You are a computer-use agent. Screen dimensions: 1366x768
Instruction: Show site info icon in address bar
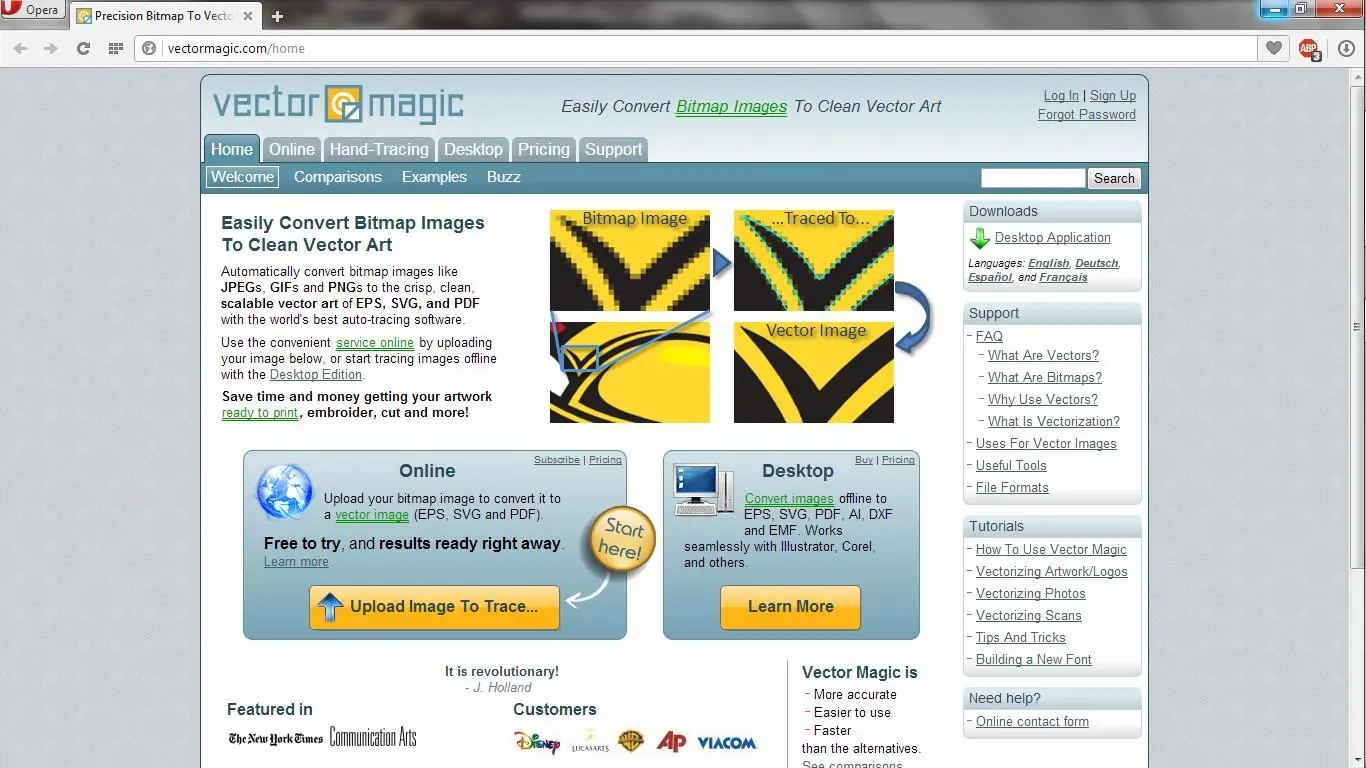pos(149,48)
